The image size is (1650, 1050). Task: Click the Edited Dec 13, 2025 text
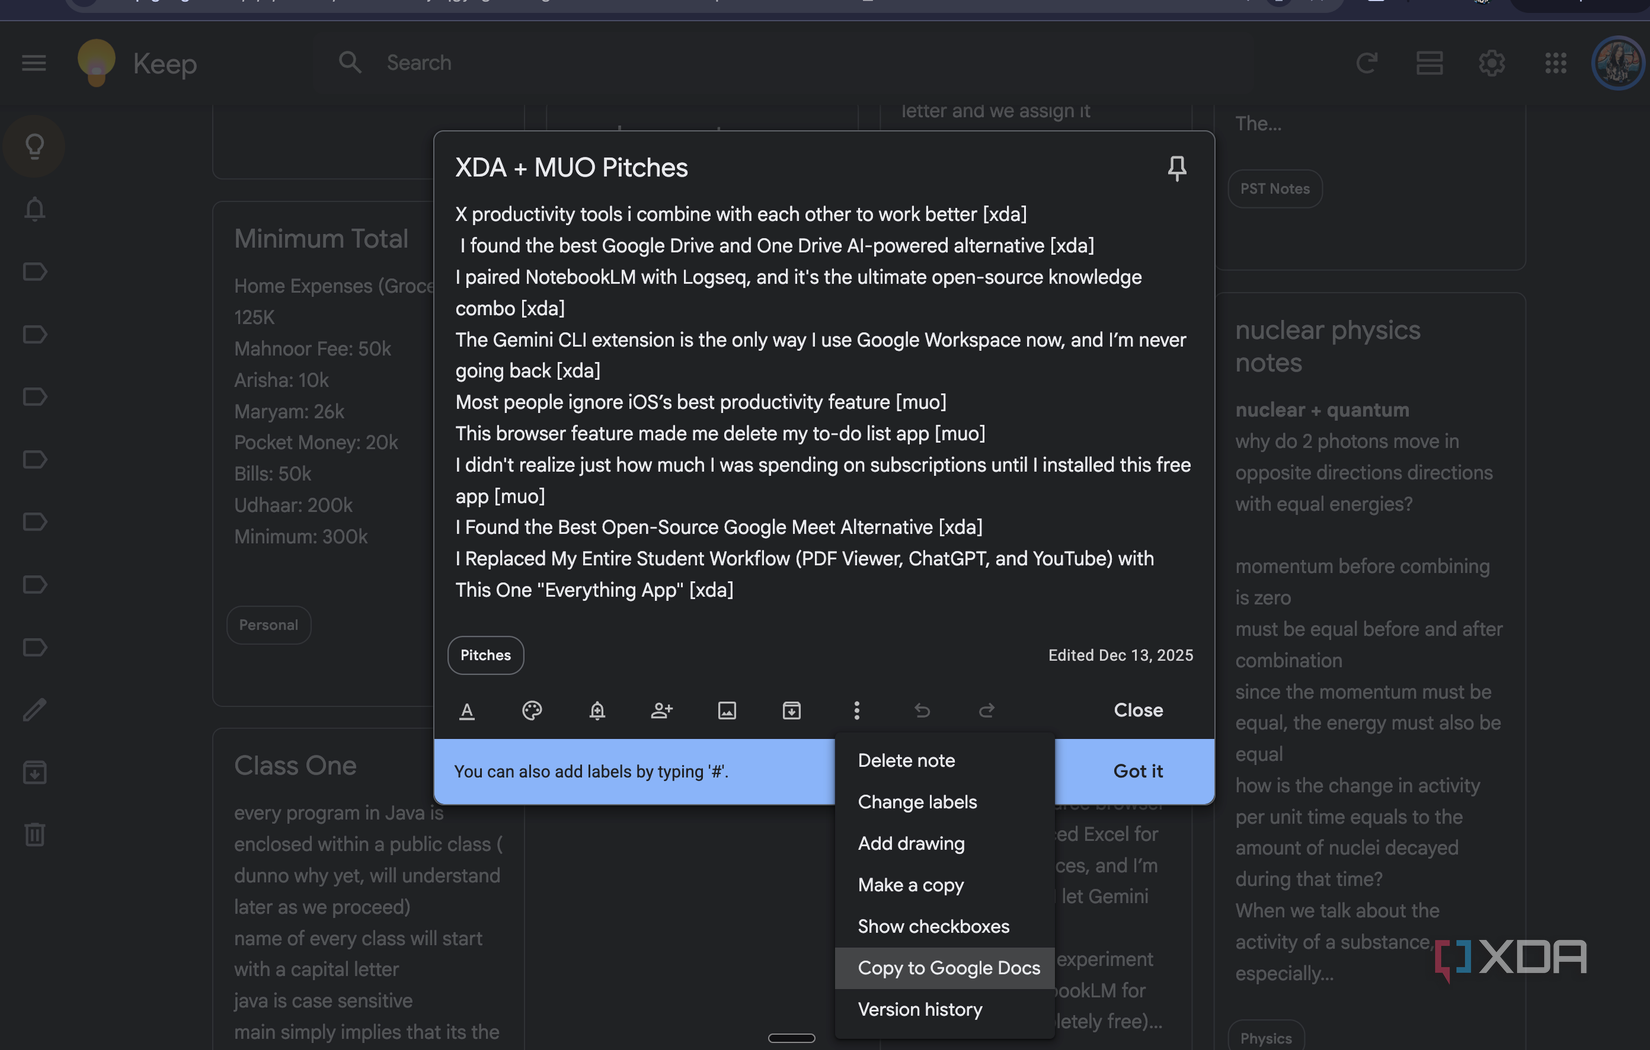click(x=1120, y=655)
